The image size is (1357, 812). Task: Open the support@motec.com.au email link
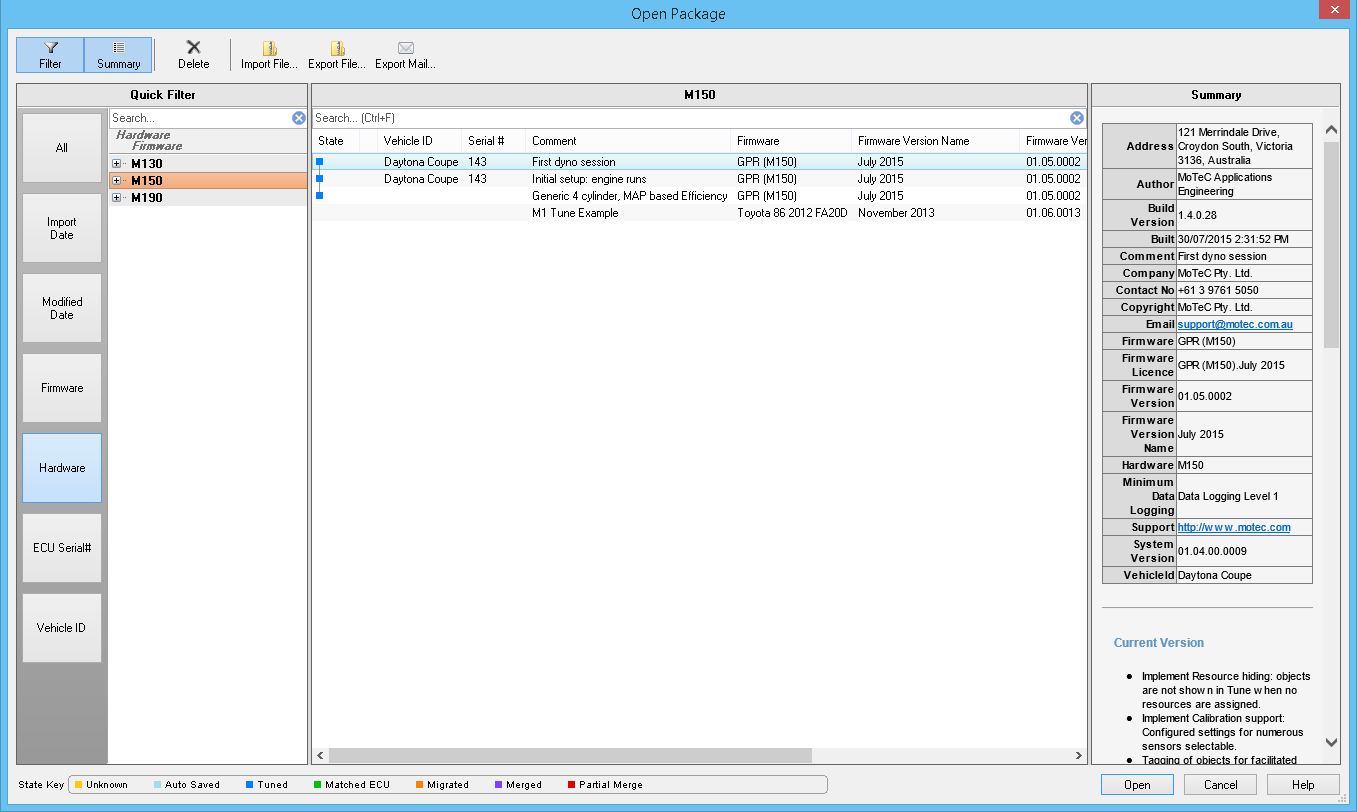coord(1235,325)
